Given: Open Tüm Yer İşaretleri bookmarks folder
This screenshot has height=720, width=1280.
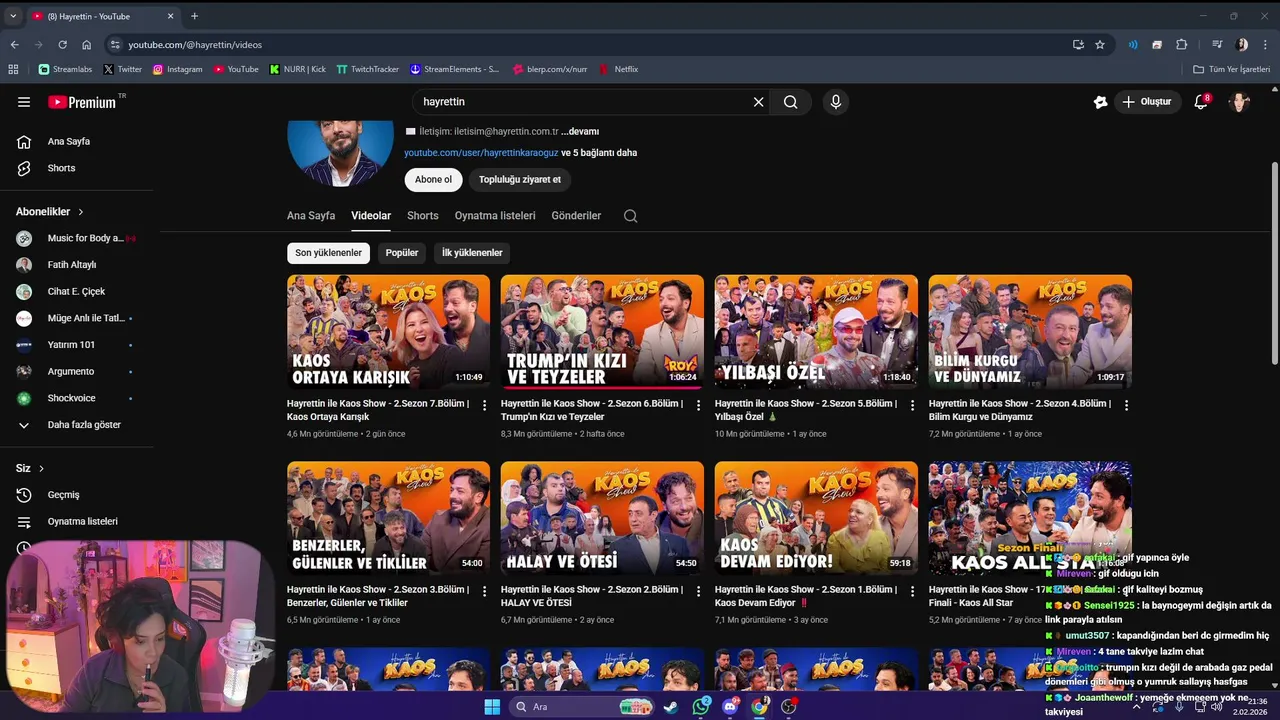Looking at the screenshot, I should tap(1232, 69).
